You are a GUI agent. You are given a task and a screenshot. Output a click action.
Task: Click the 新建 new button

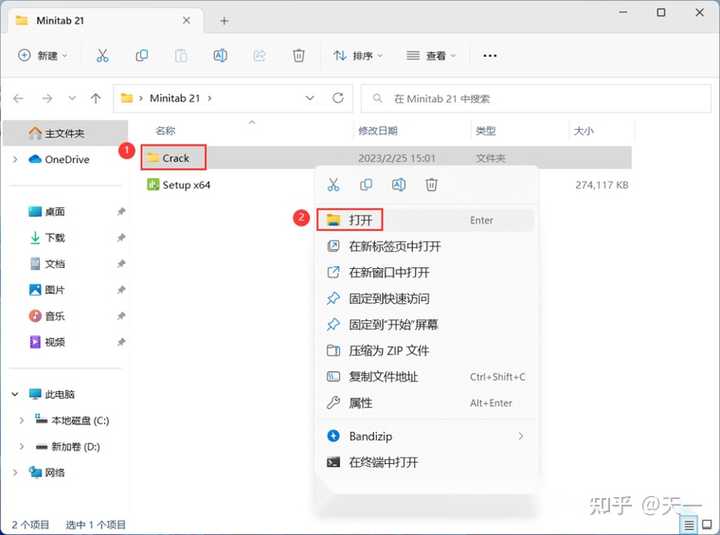43,56
